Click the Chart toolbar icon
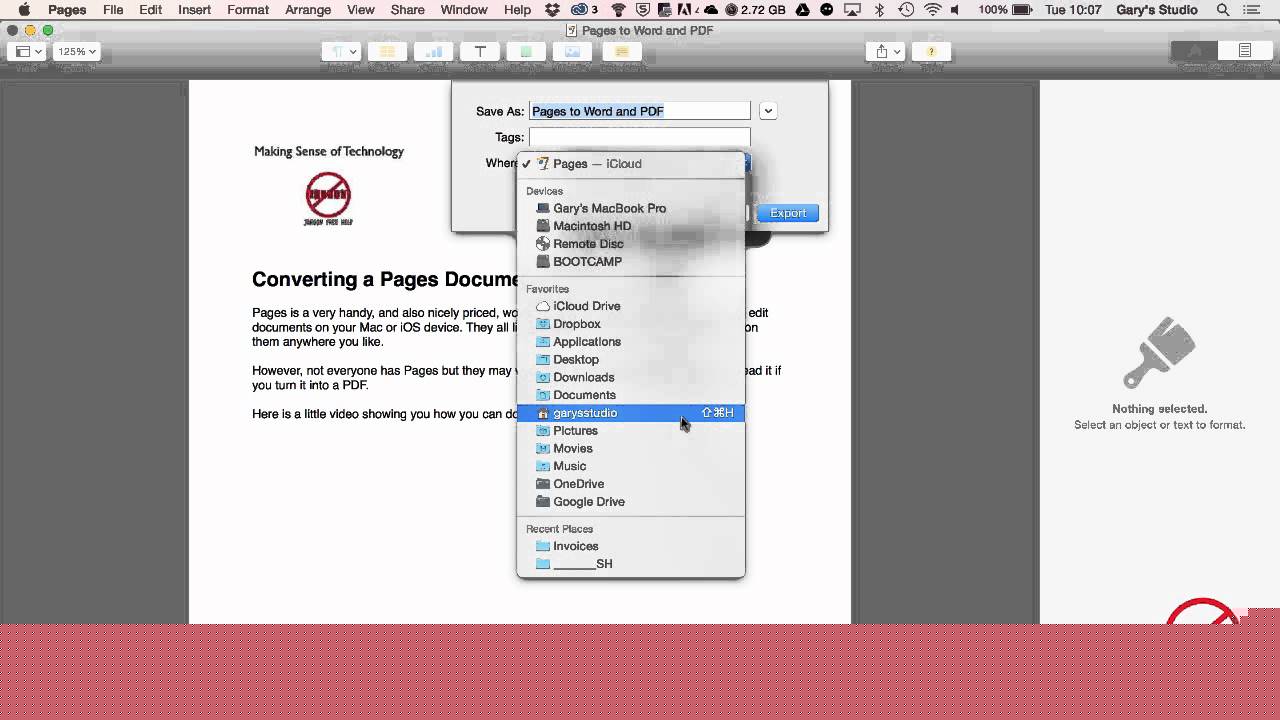This screenshot has width=1280, height=720. pos(434,51)
